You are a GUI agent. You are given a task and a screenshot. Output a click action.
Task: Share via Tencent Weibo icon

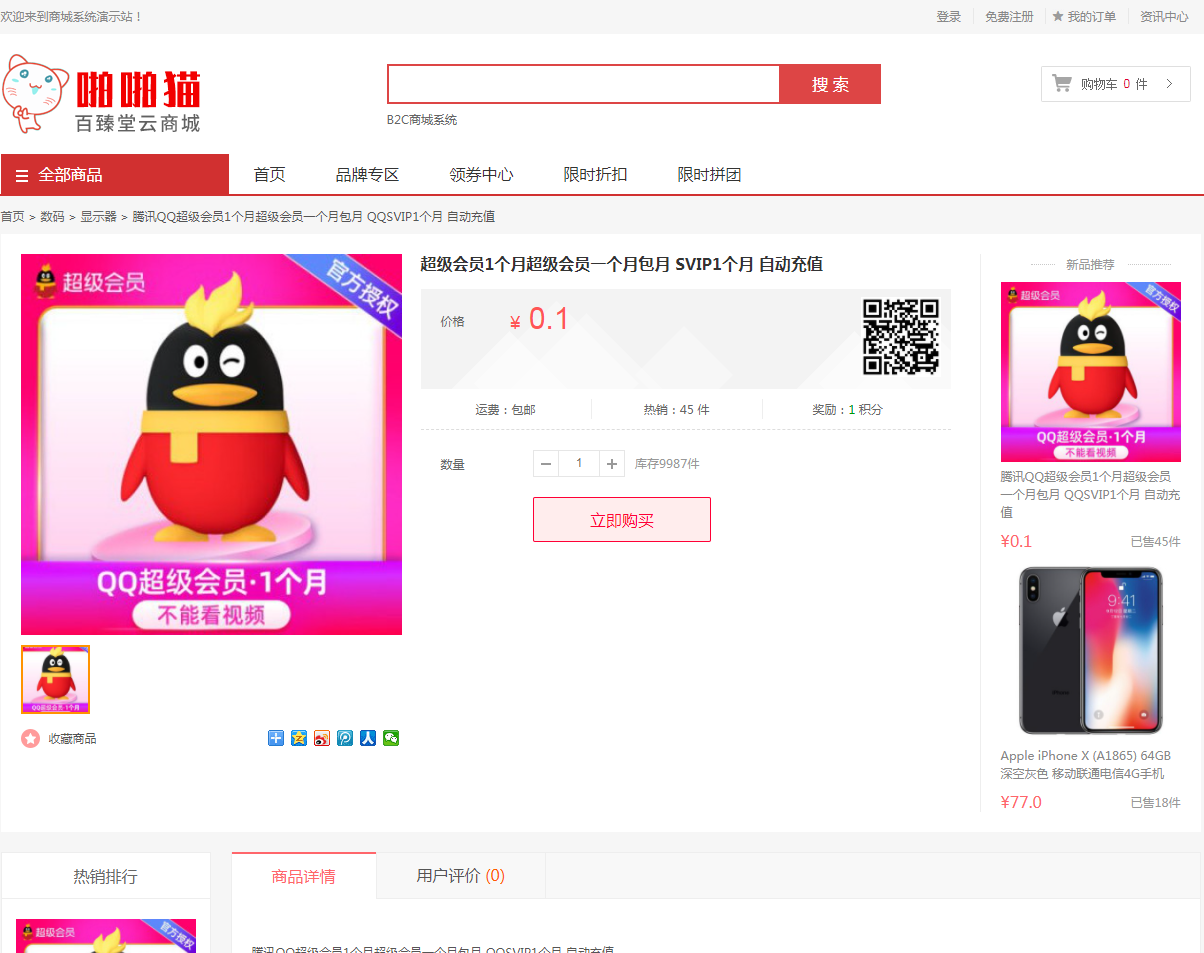(x=345, y=738)
